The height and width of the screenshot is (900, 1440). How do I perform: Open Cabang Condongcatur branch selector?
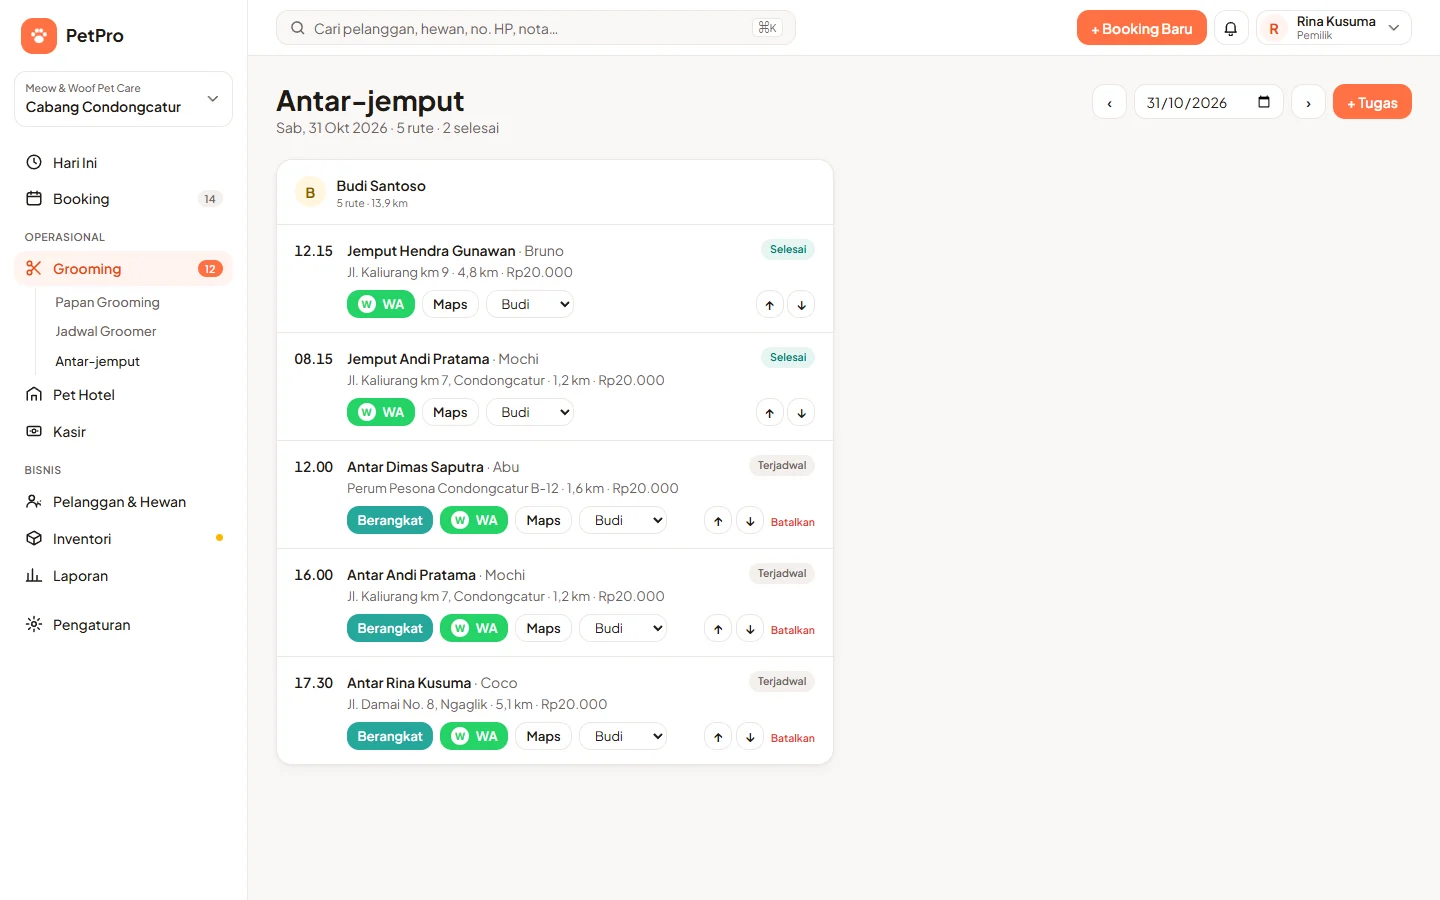123,99
